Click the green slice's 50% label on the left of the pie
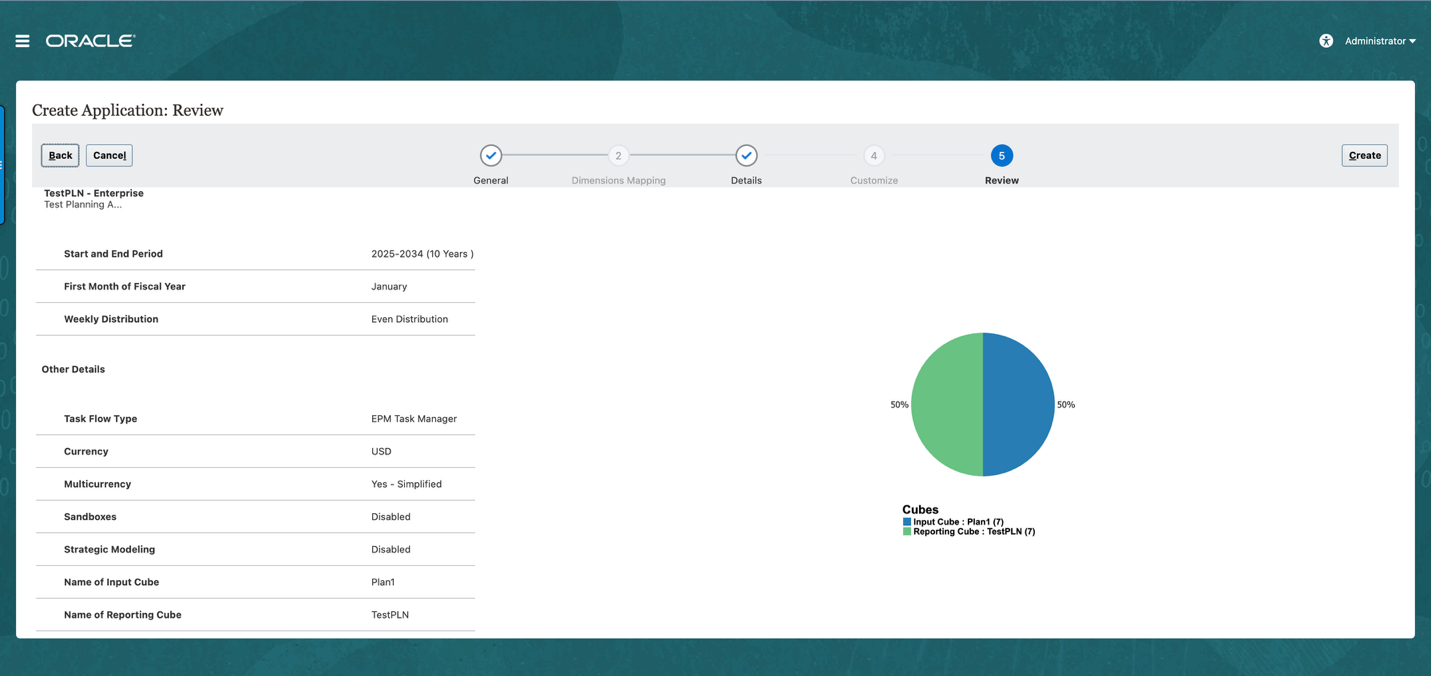The width and height of the screenshot is (1431, 676). click(899, 405)
